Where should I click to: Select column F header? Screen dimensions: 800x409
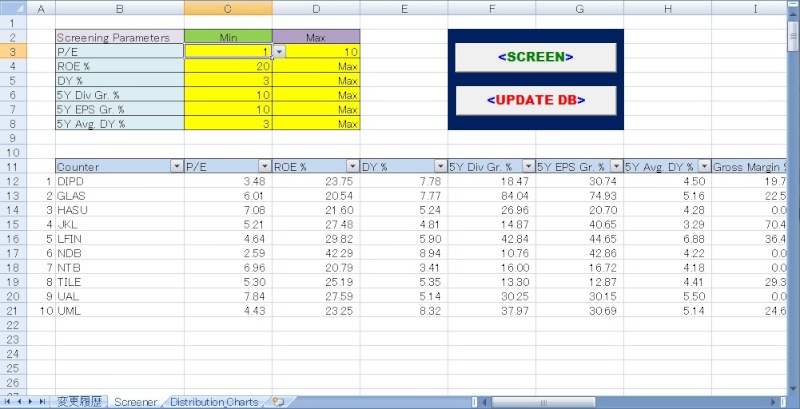[492, 8]
